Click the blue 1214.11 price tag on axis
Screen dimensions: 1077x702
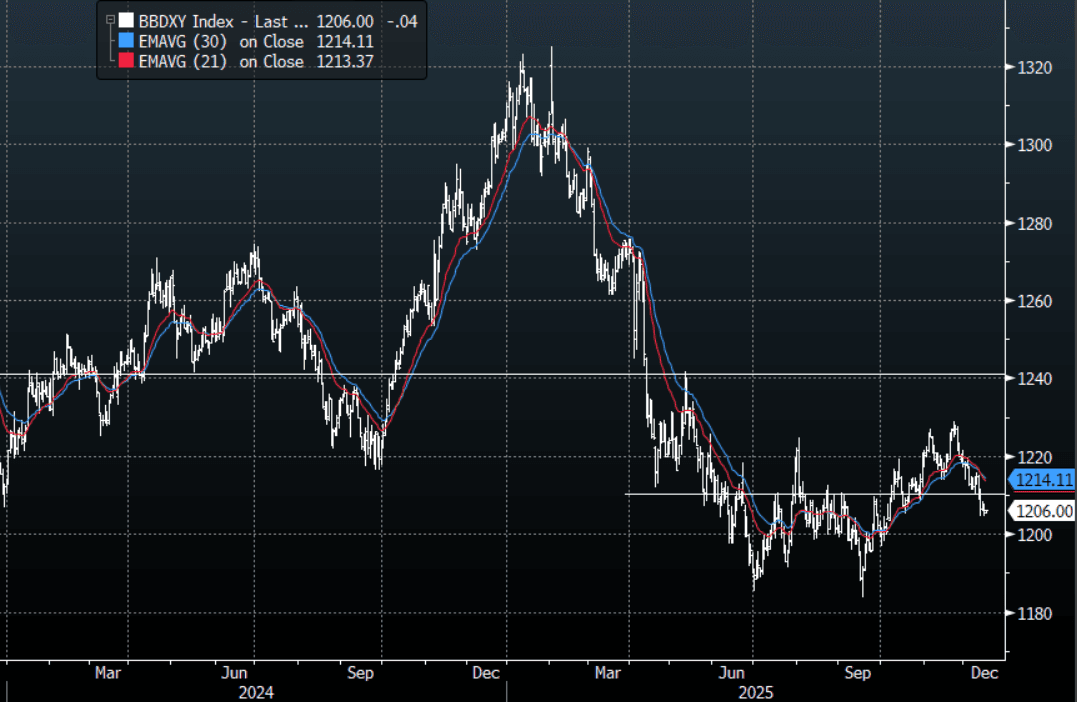[1044, 480]
